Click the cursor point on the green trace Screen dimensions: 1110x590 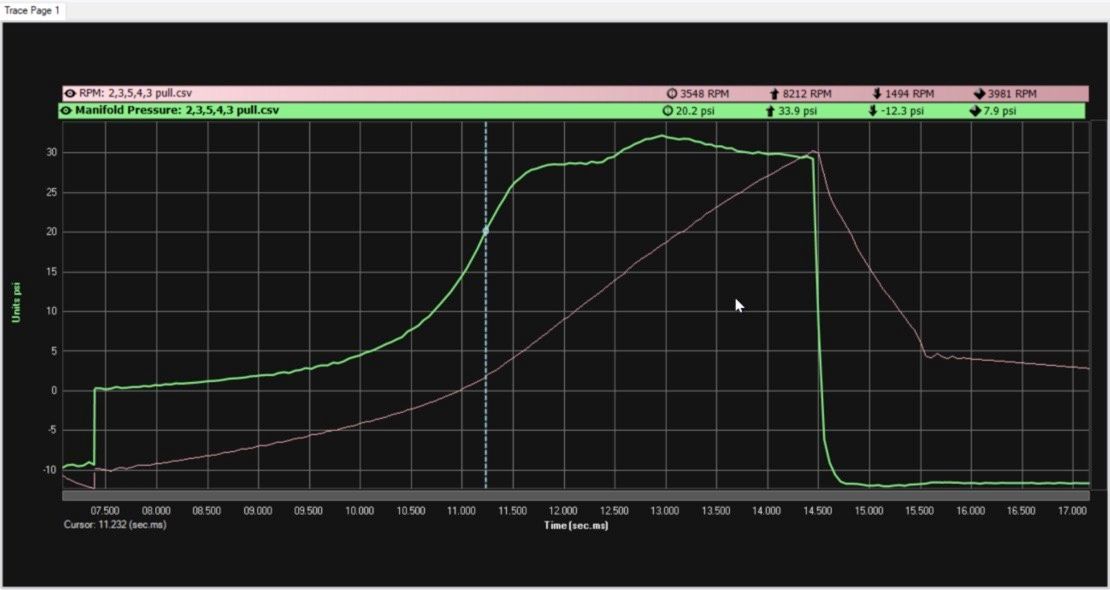[x=486, y=231]
